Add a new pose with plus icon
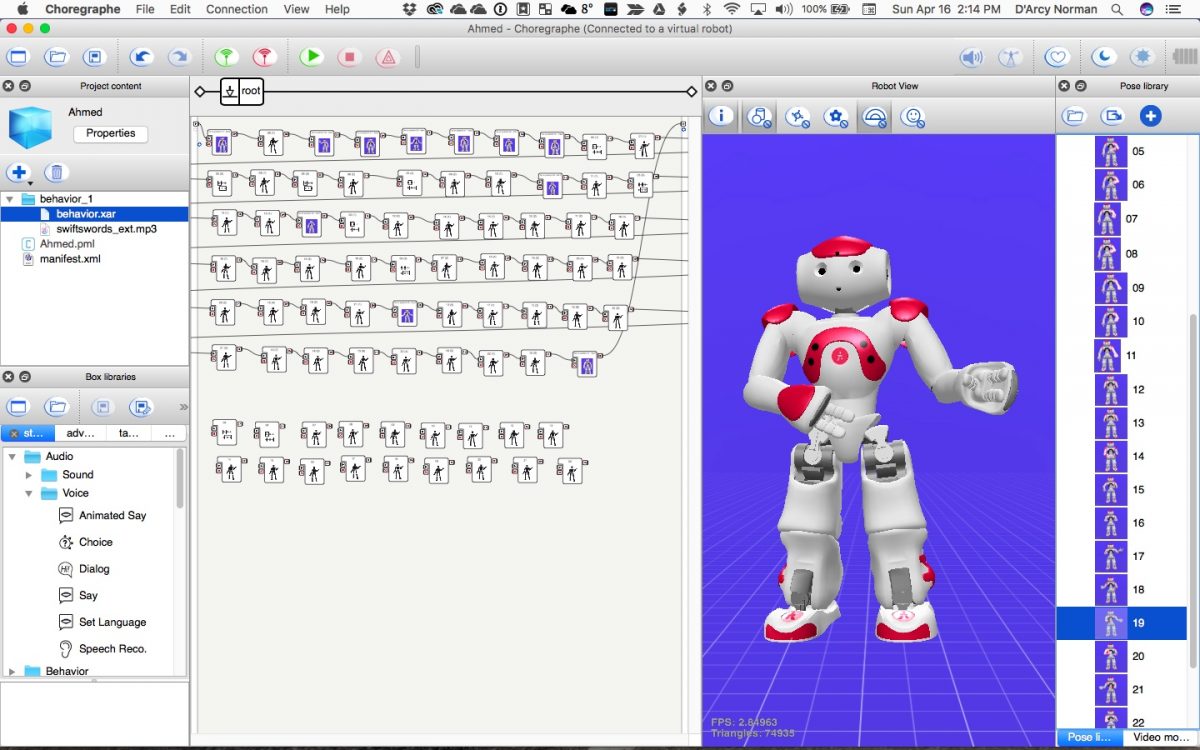Screen dimensions: 1200x750 tap(1150, 117)
